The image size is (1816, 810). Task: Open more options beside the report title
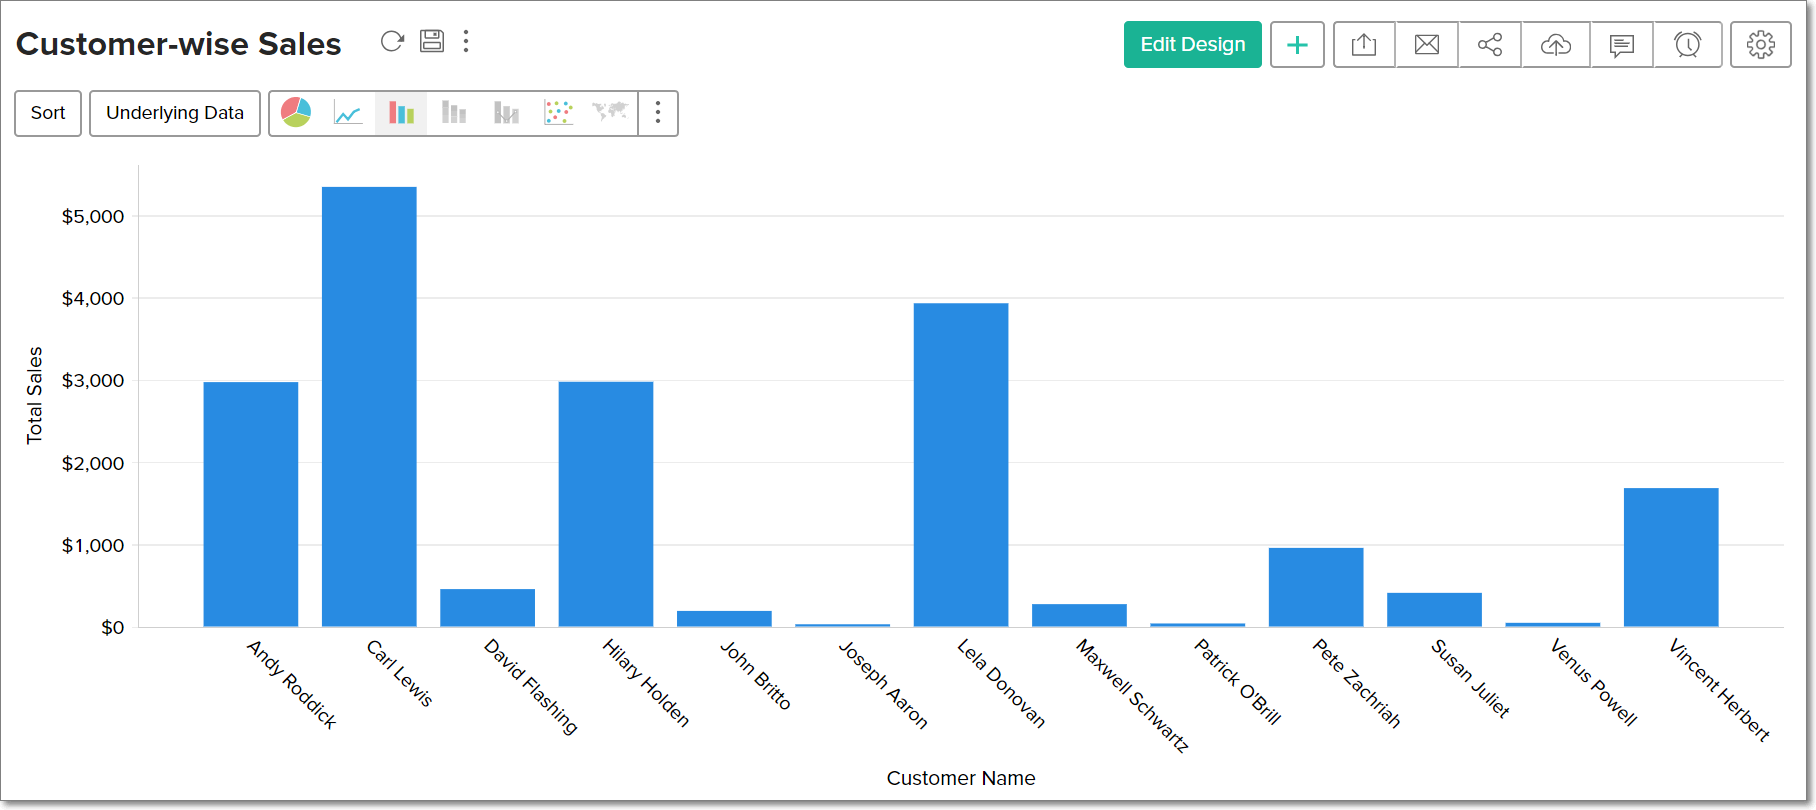point(466,41)
